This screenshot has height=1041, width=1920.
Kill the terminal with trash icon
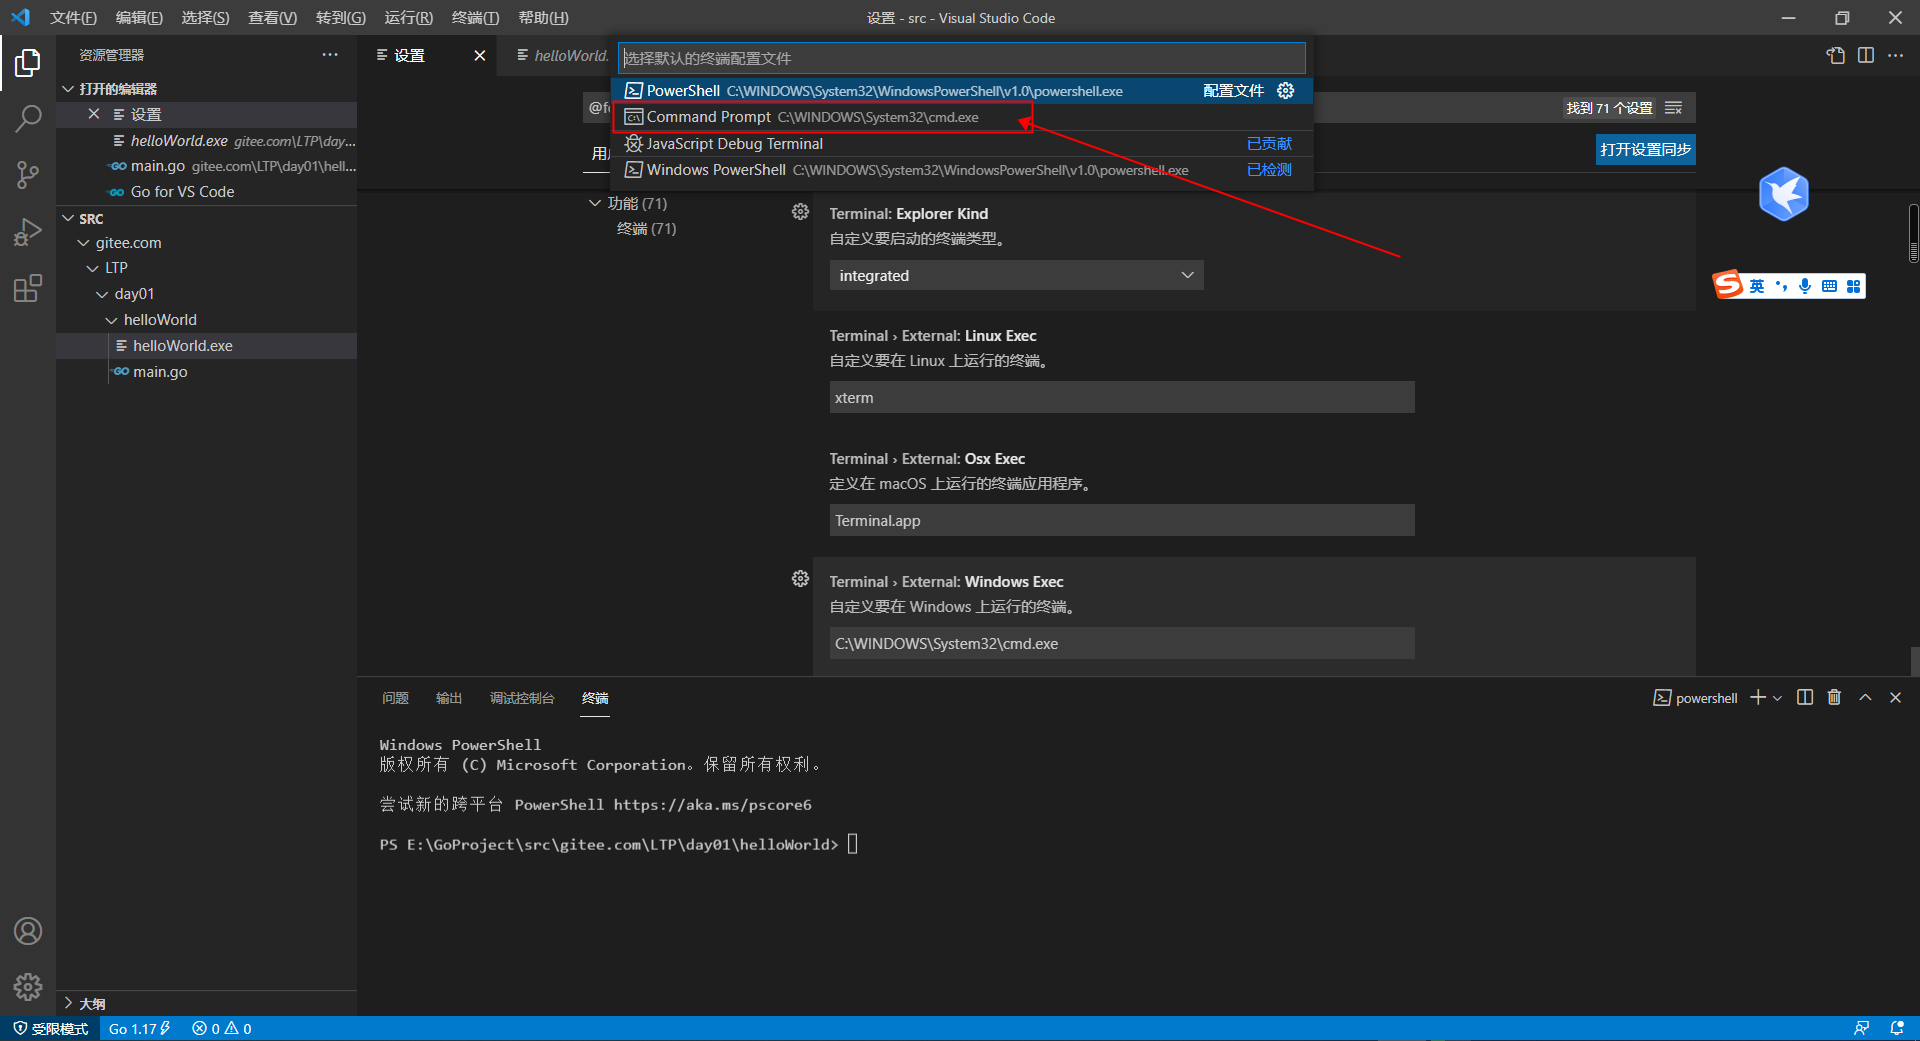(1834, 698)
